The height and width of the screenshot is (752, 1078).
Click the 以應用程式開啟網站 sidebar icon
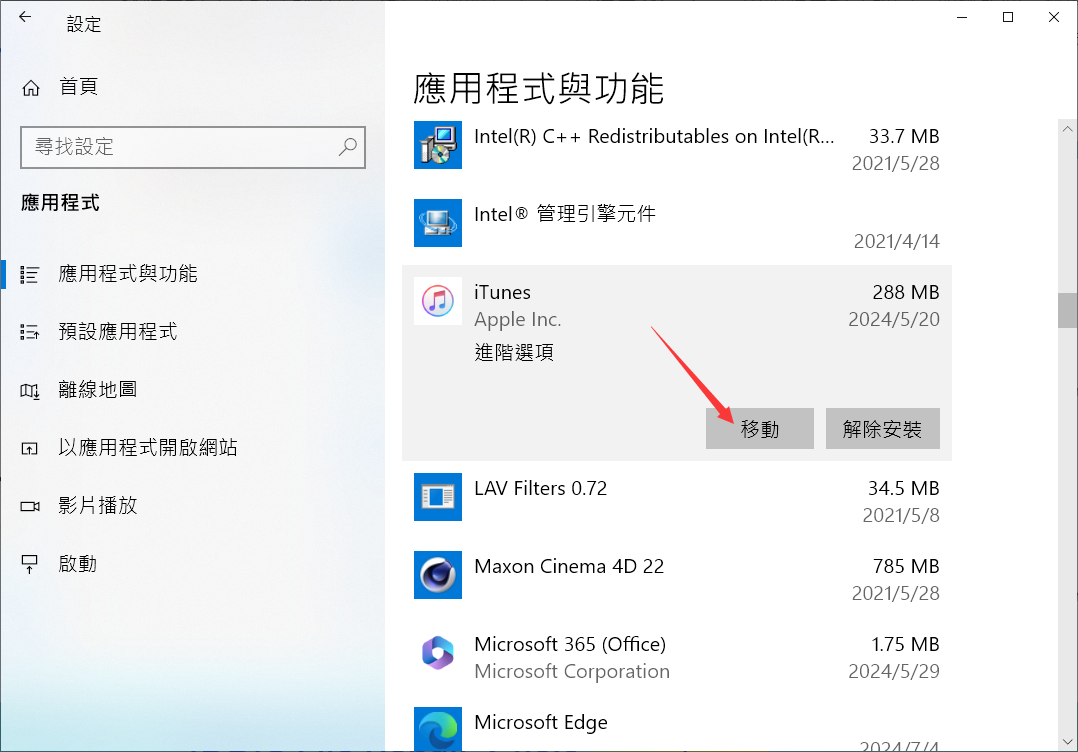click(30, 449)
